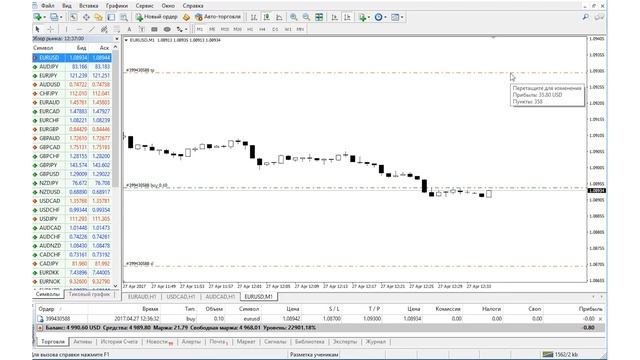The width and height of the screenshot is (640, 360).
Task: Select the Horizontal Line drawing tool
Action: point(79,29)
